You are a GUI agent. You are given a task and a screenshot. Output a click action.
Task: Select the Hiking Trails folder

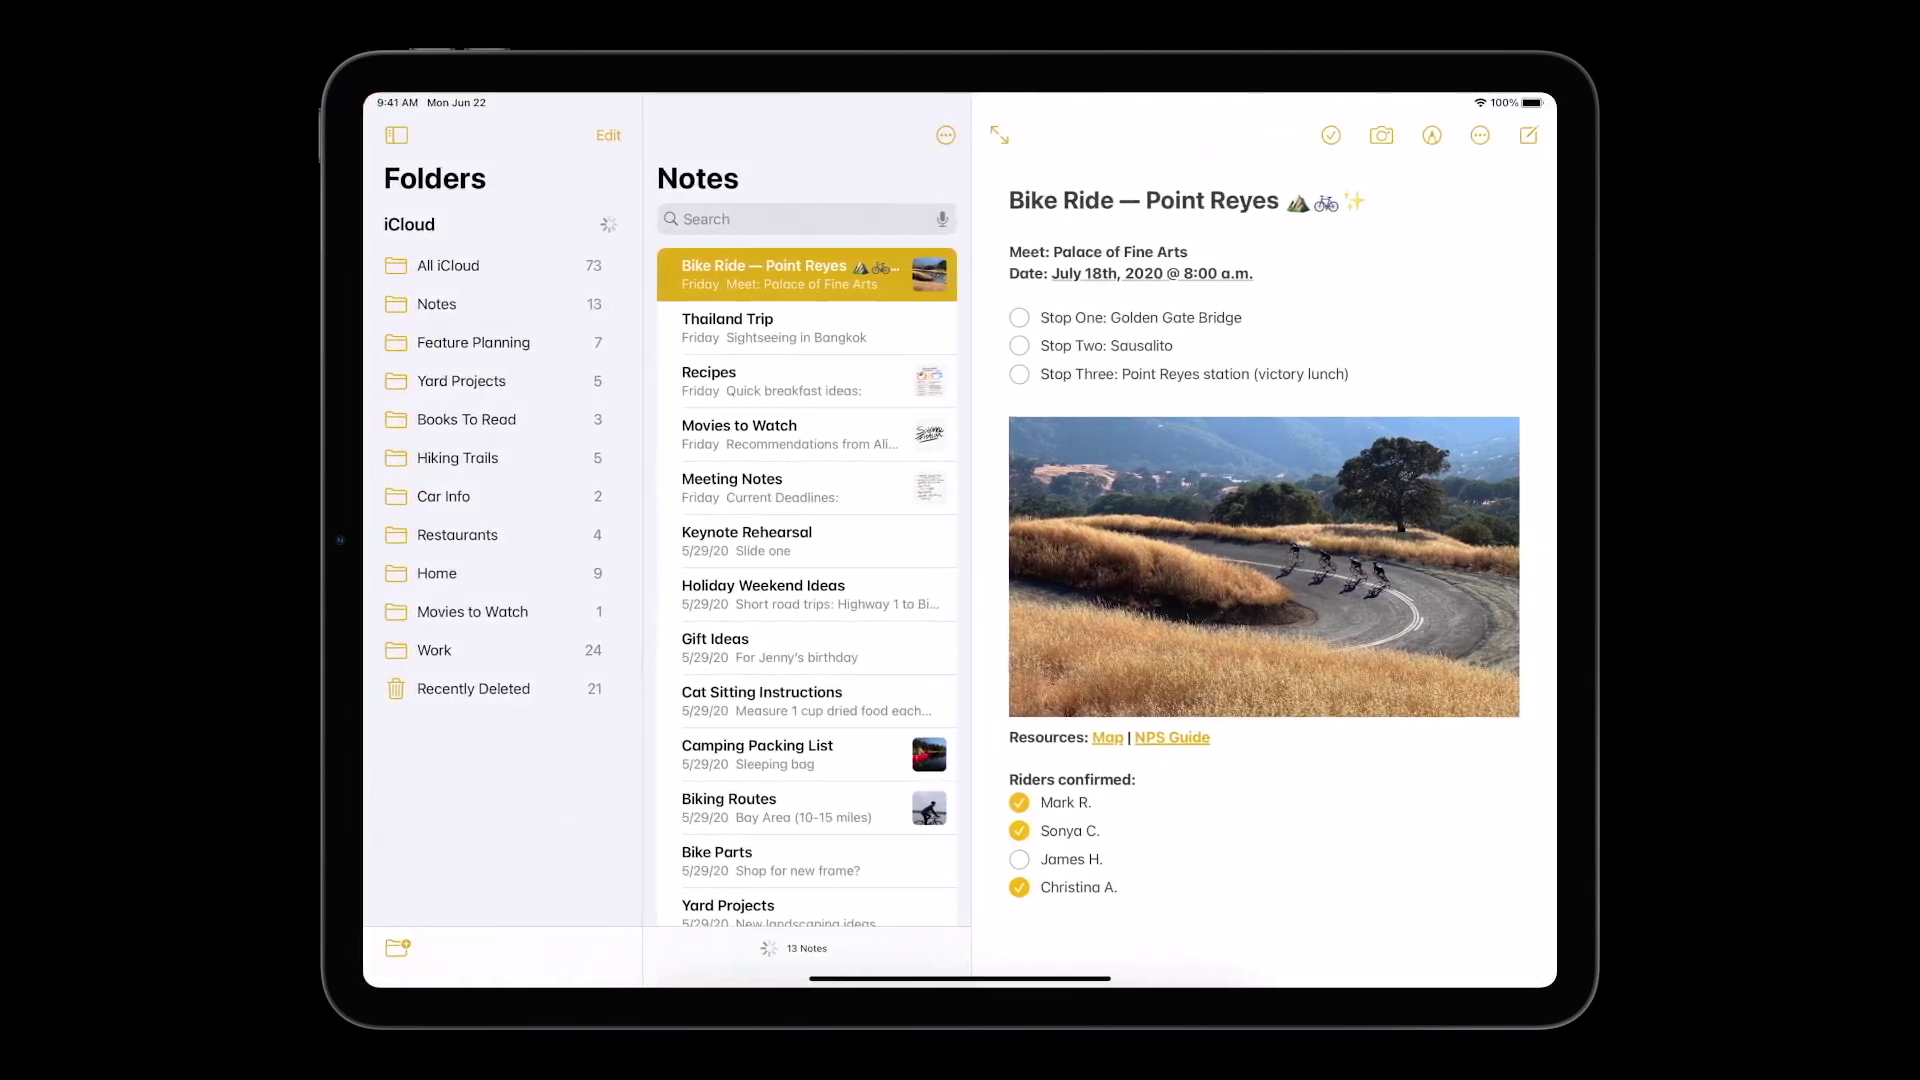point(458,458)
